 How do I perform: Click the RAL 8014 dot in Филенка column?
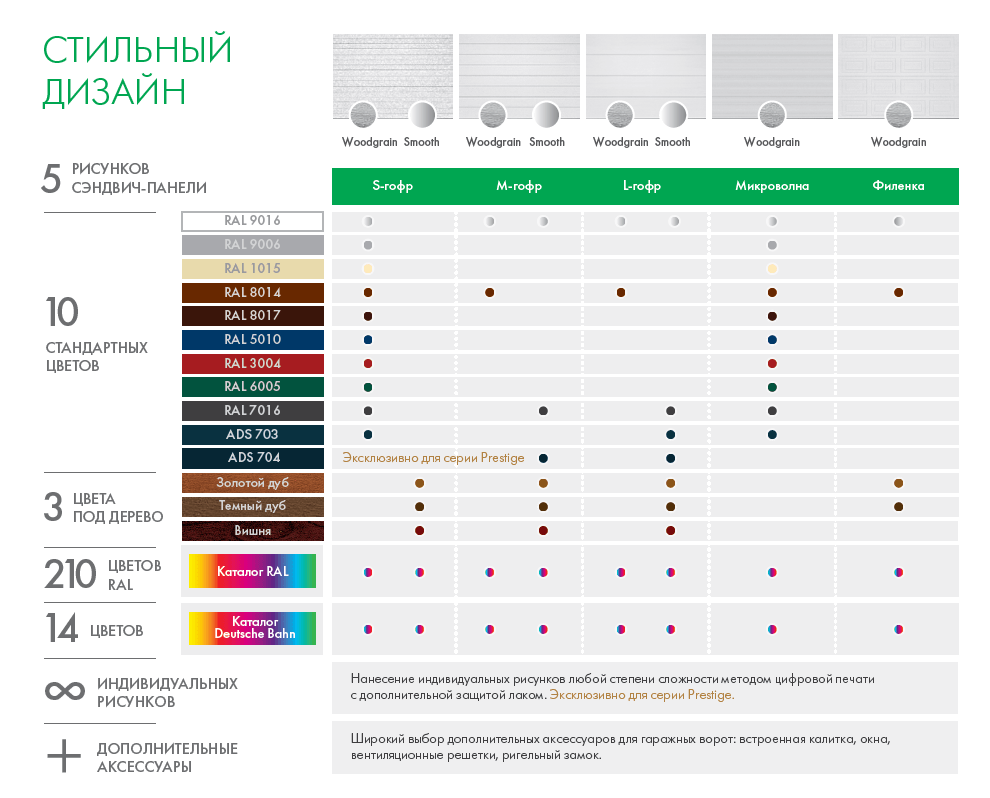(x=898, y=293)
